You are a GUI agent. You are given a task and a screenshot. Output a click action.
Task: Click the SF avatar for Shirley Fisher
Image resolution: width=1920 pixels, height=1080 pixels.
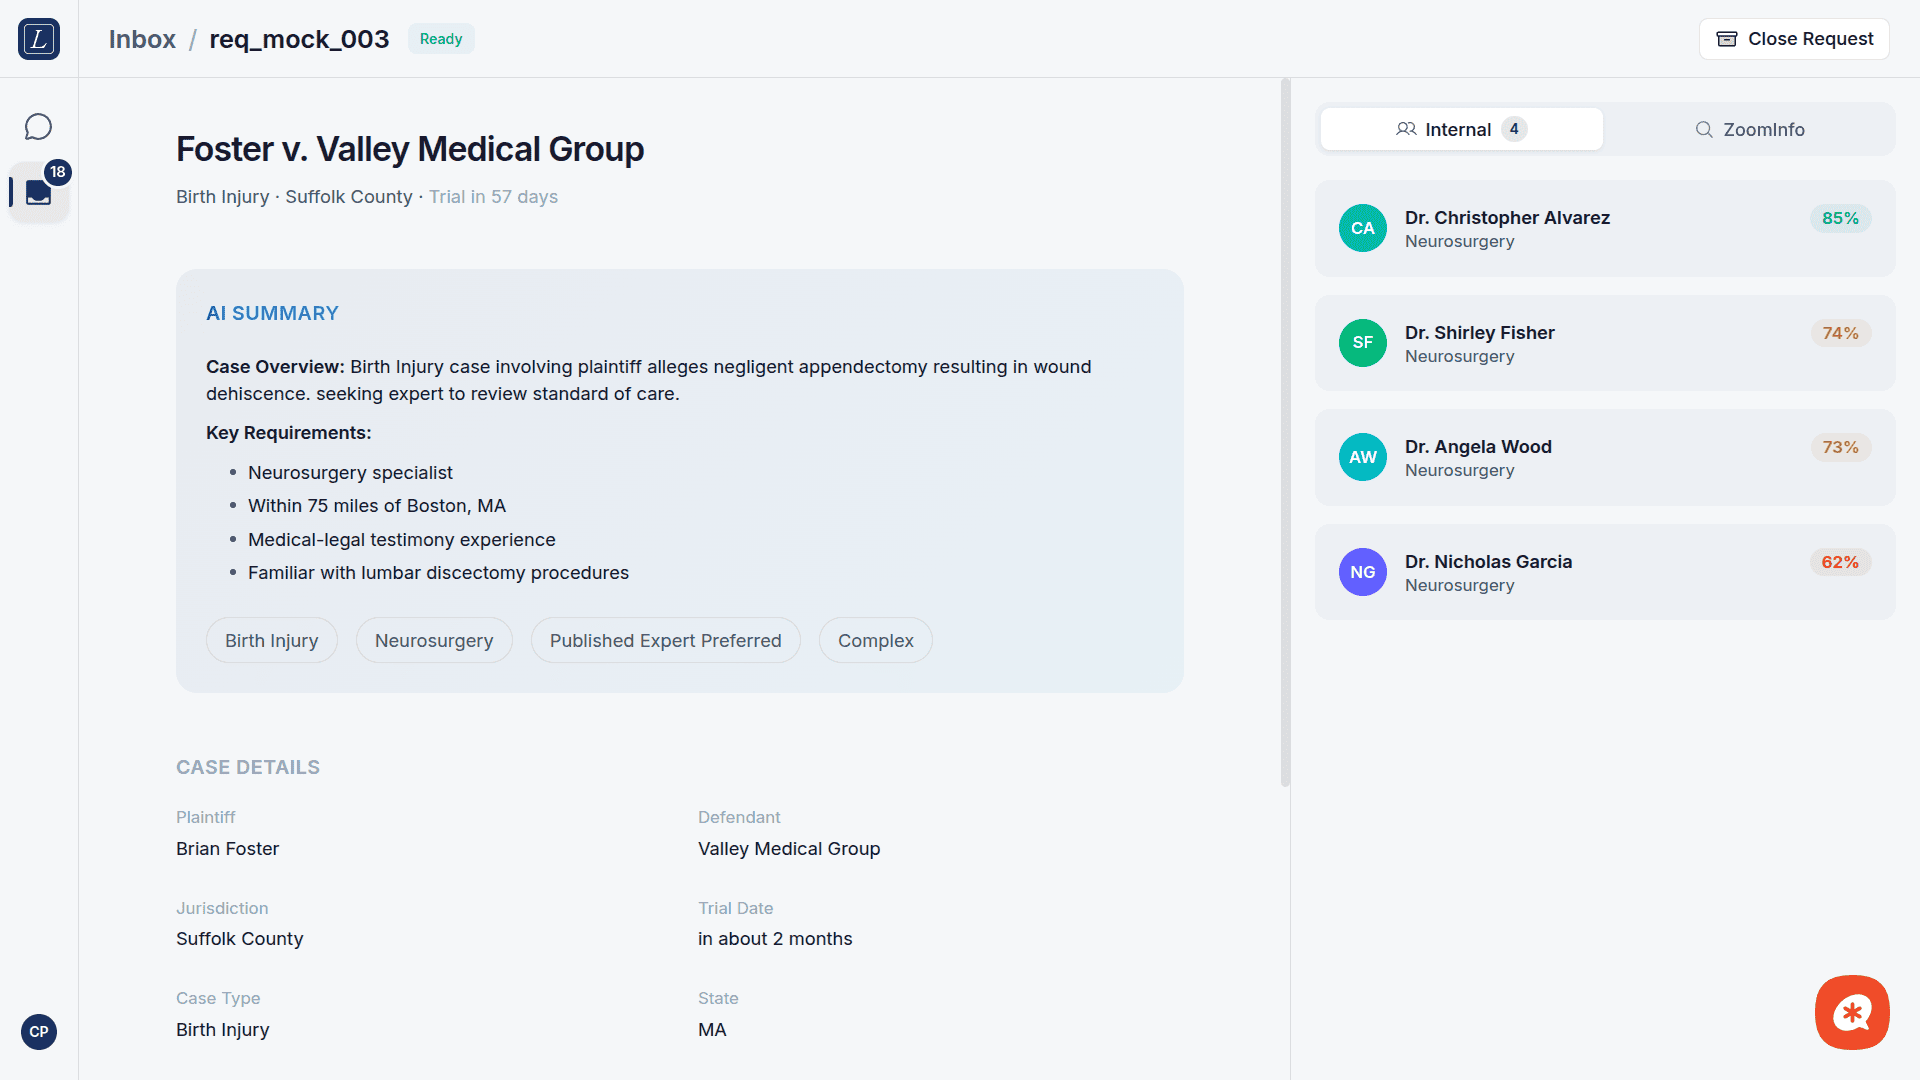tap(1362, 343)
